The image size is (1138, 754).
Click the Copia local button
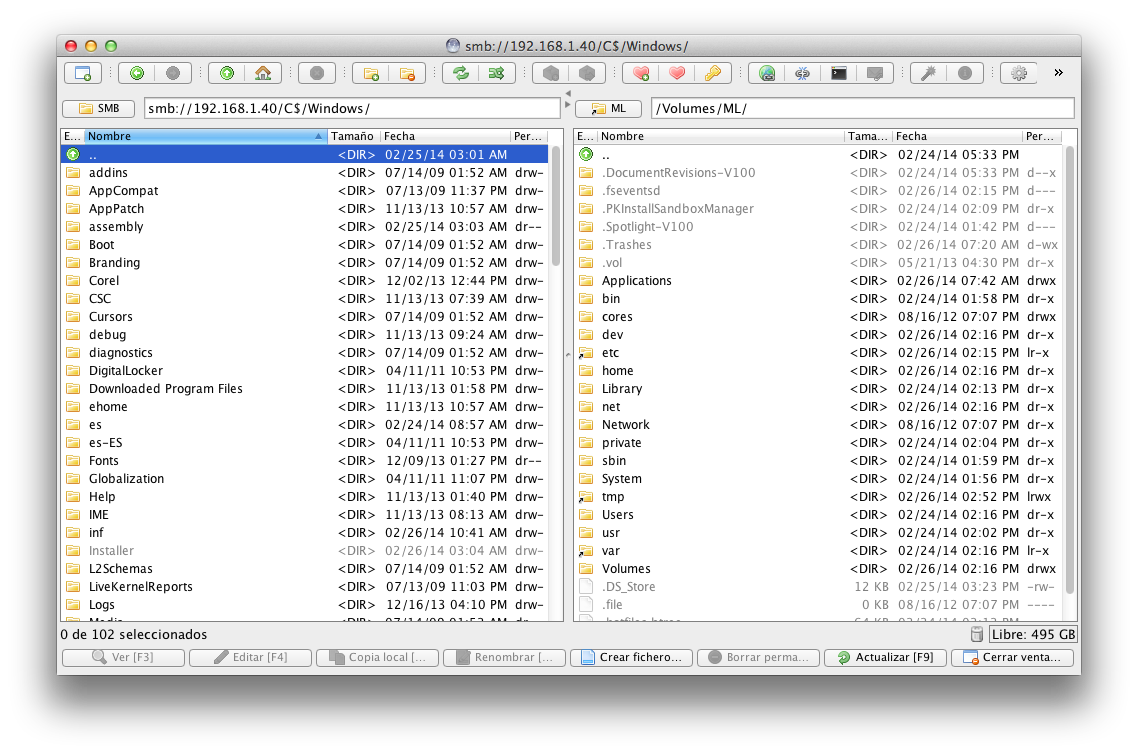(377, 657)
